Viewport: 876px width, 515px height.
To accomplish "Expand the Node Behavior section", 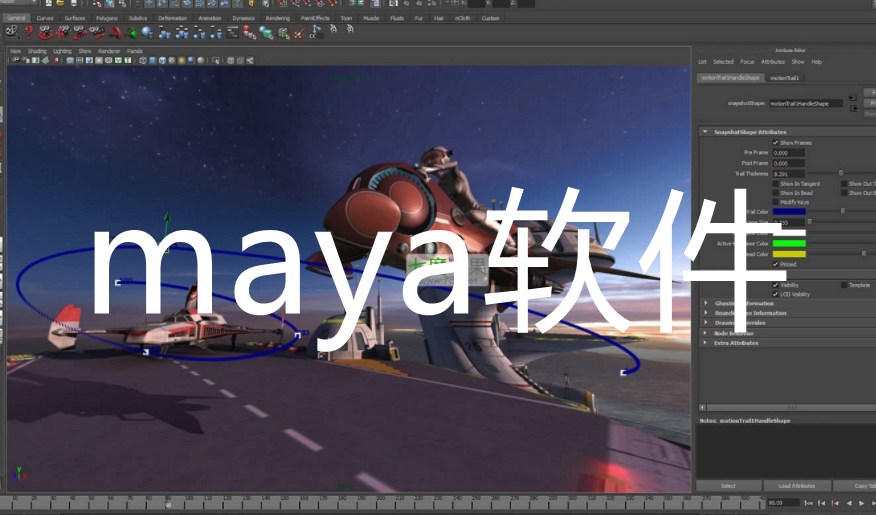I will point(706,333).
